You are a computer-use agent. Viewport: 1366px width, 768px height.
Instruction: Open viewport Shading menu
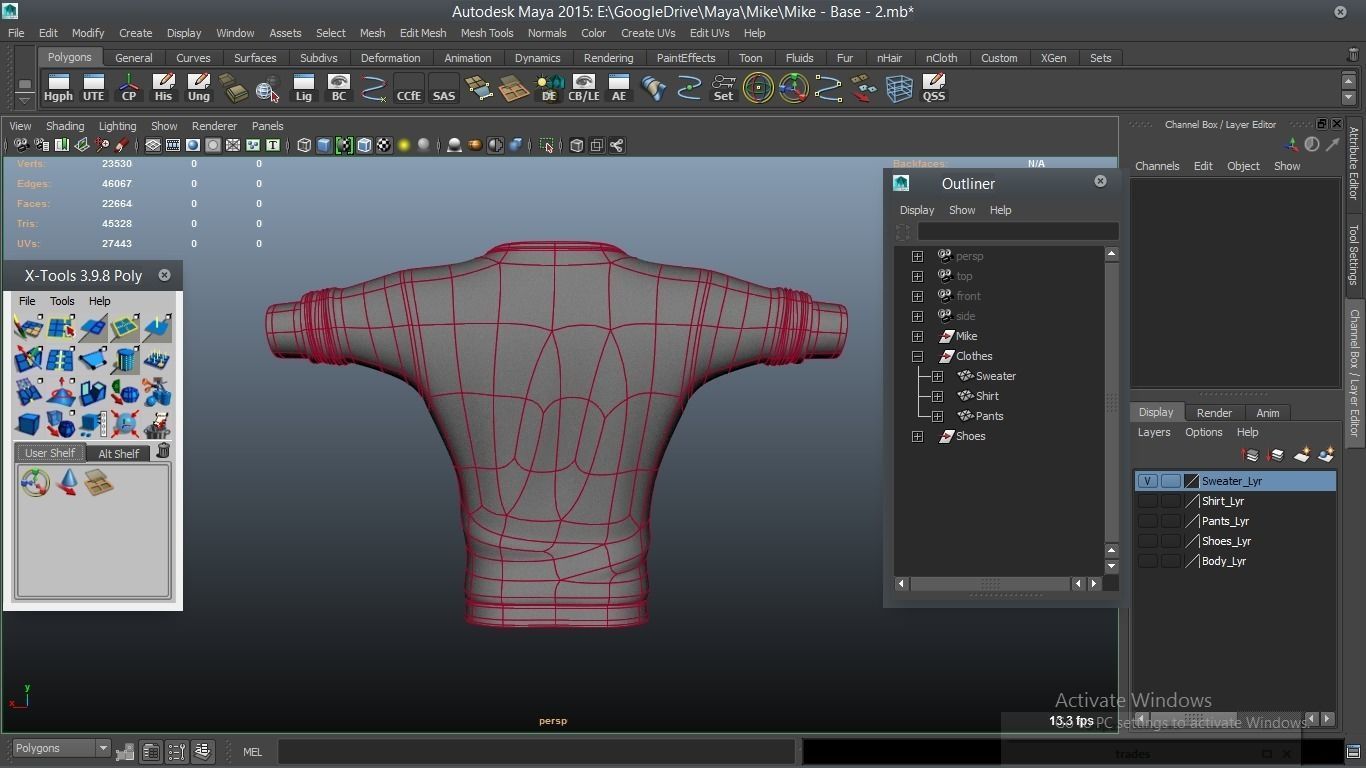[x=65, y=126]
